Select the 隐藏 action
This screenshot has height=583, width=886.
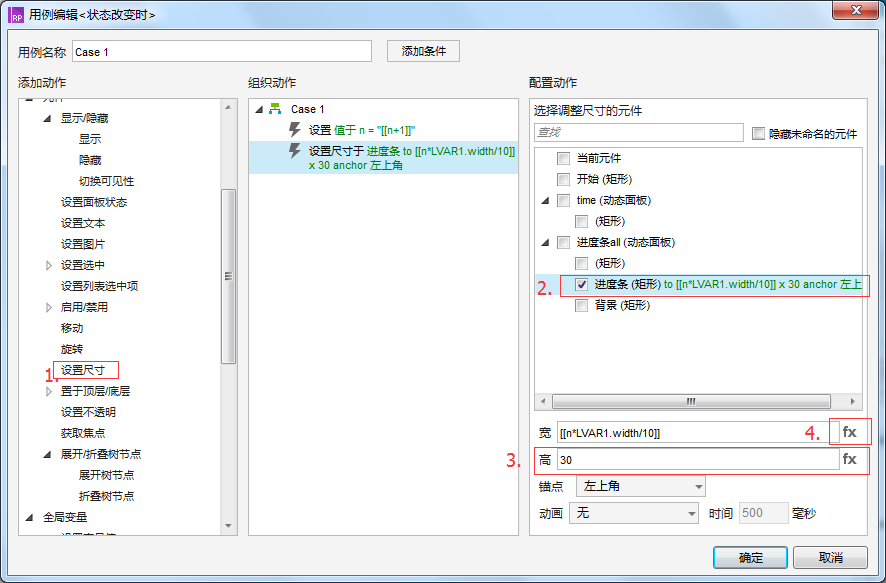click(x=90, y=160)
